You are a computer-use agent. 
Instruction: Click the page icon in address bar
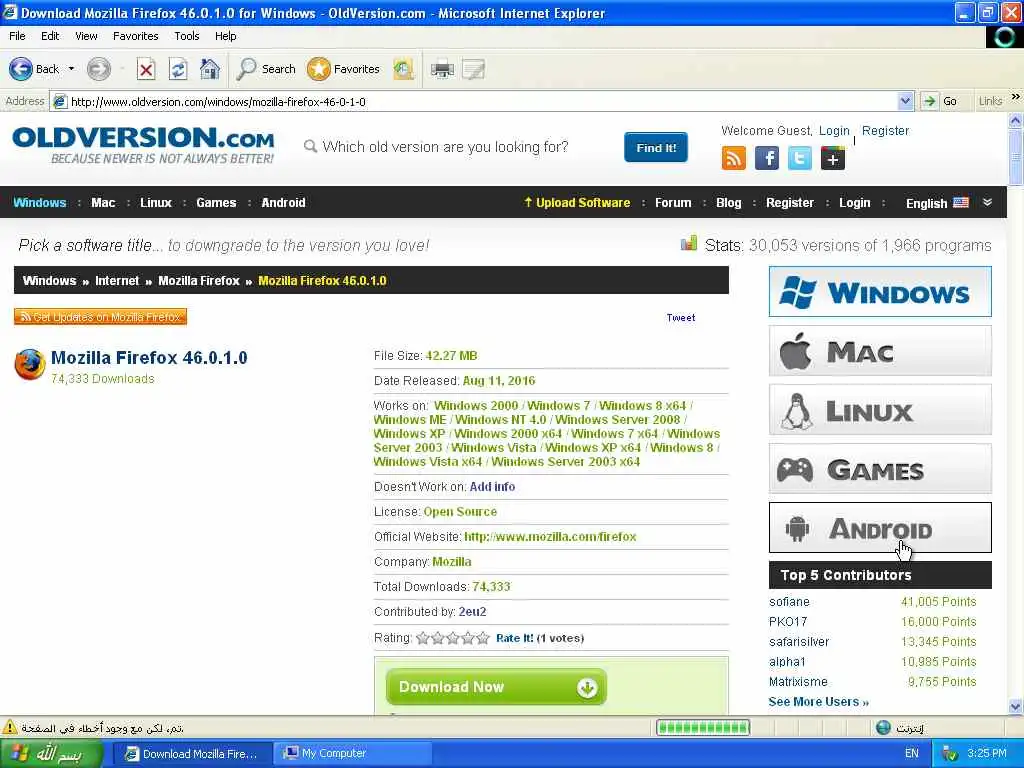tap(60, 101)
